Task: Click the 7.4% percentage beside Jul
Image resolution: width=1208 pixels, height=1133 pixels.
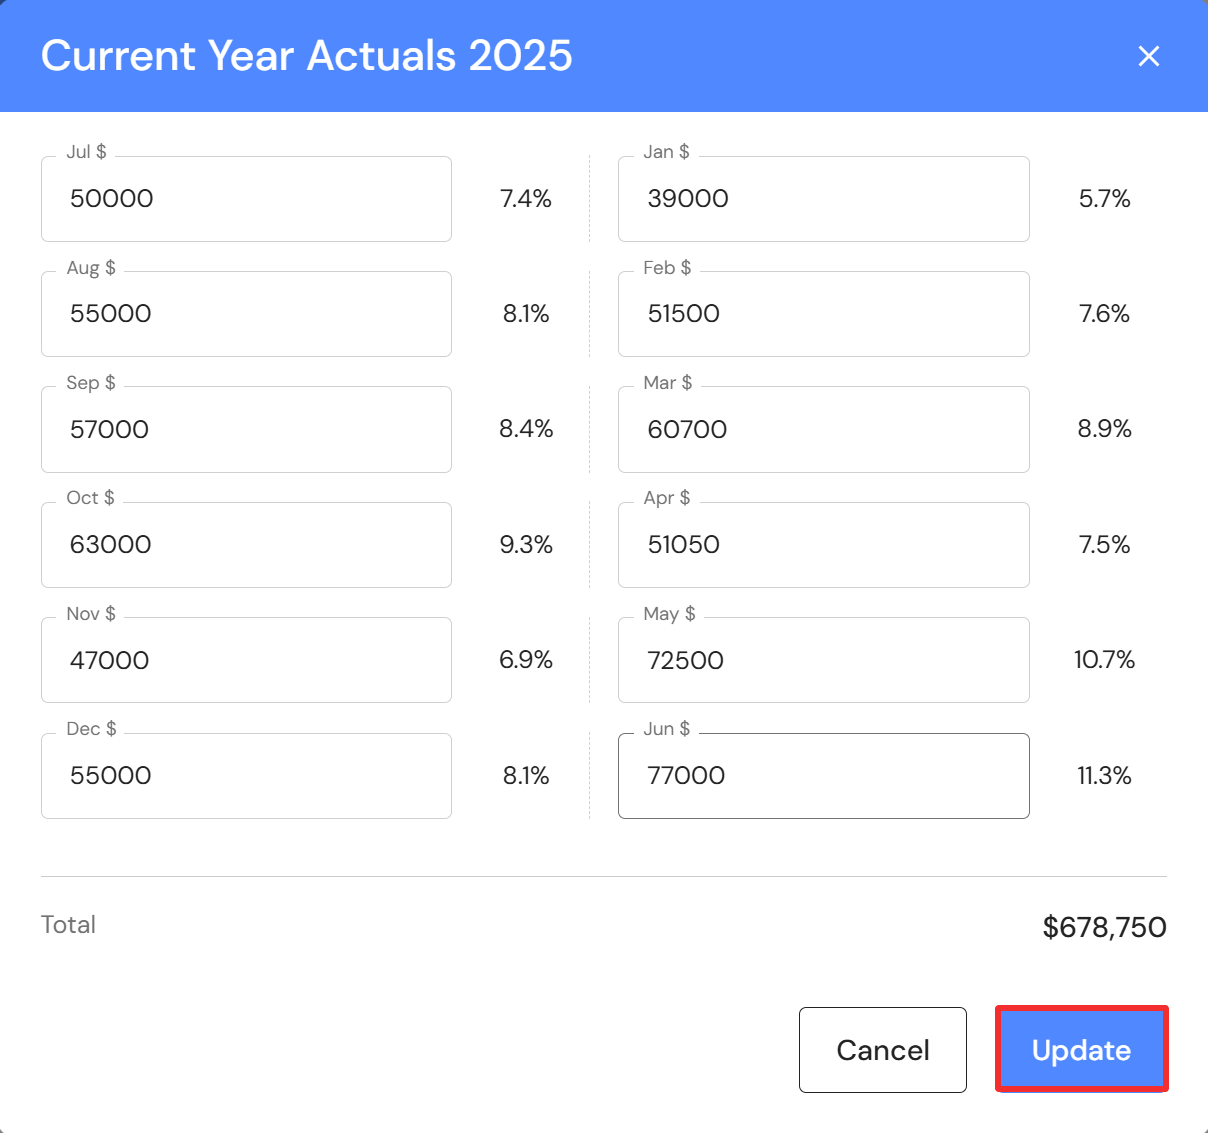Action: [526, 199]
